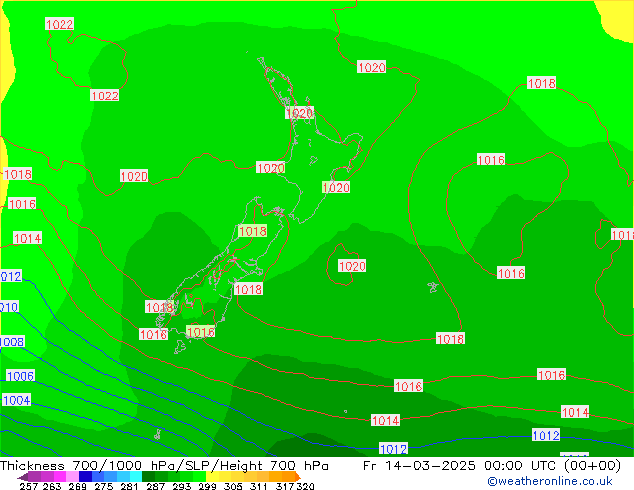Click the legend value 257
The image size is (634, 490).
coord(29,486)
